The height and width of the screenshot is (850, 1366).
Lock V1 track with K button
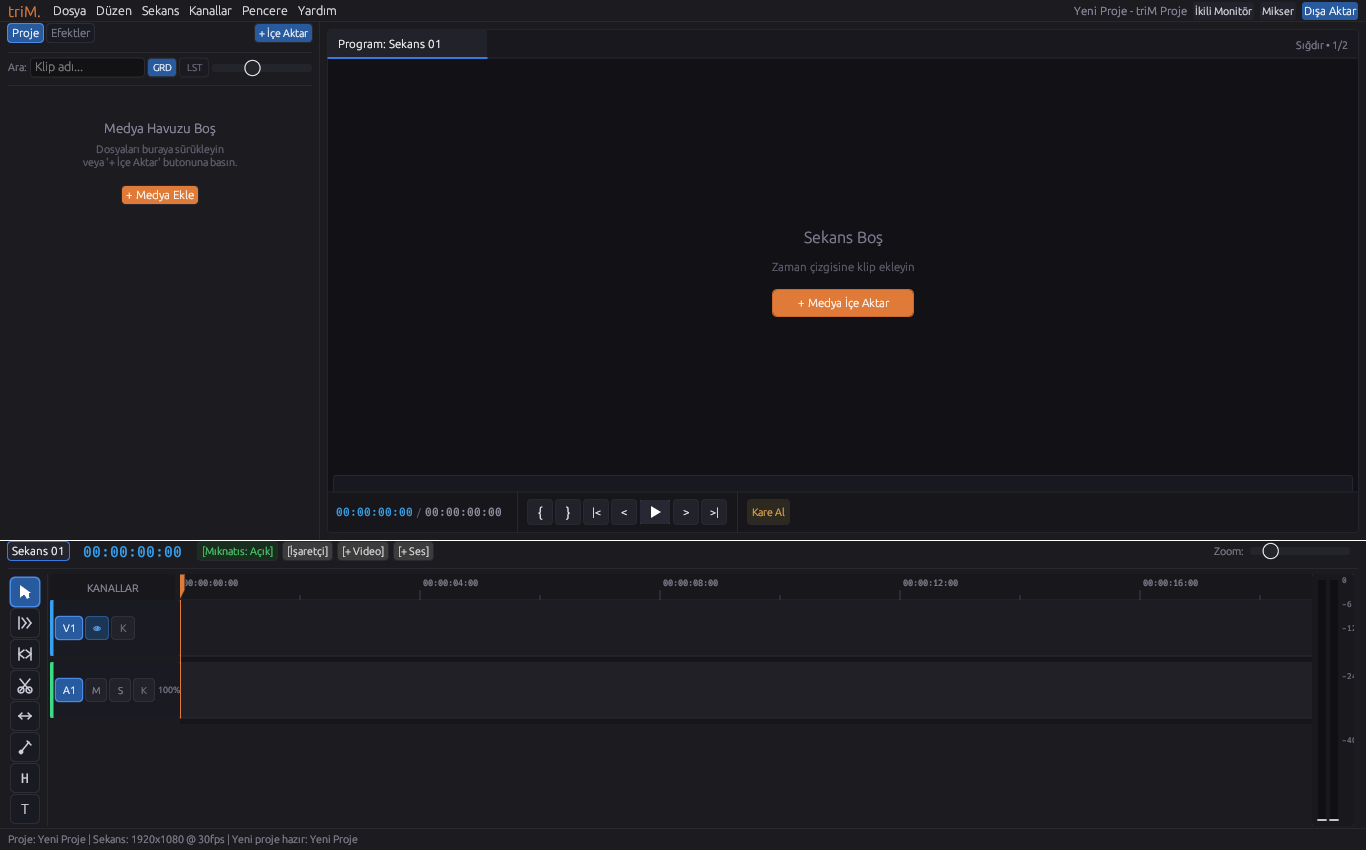coord(123,628)
